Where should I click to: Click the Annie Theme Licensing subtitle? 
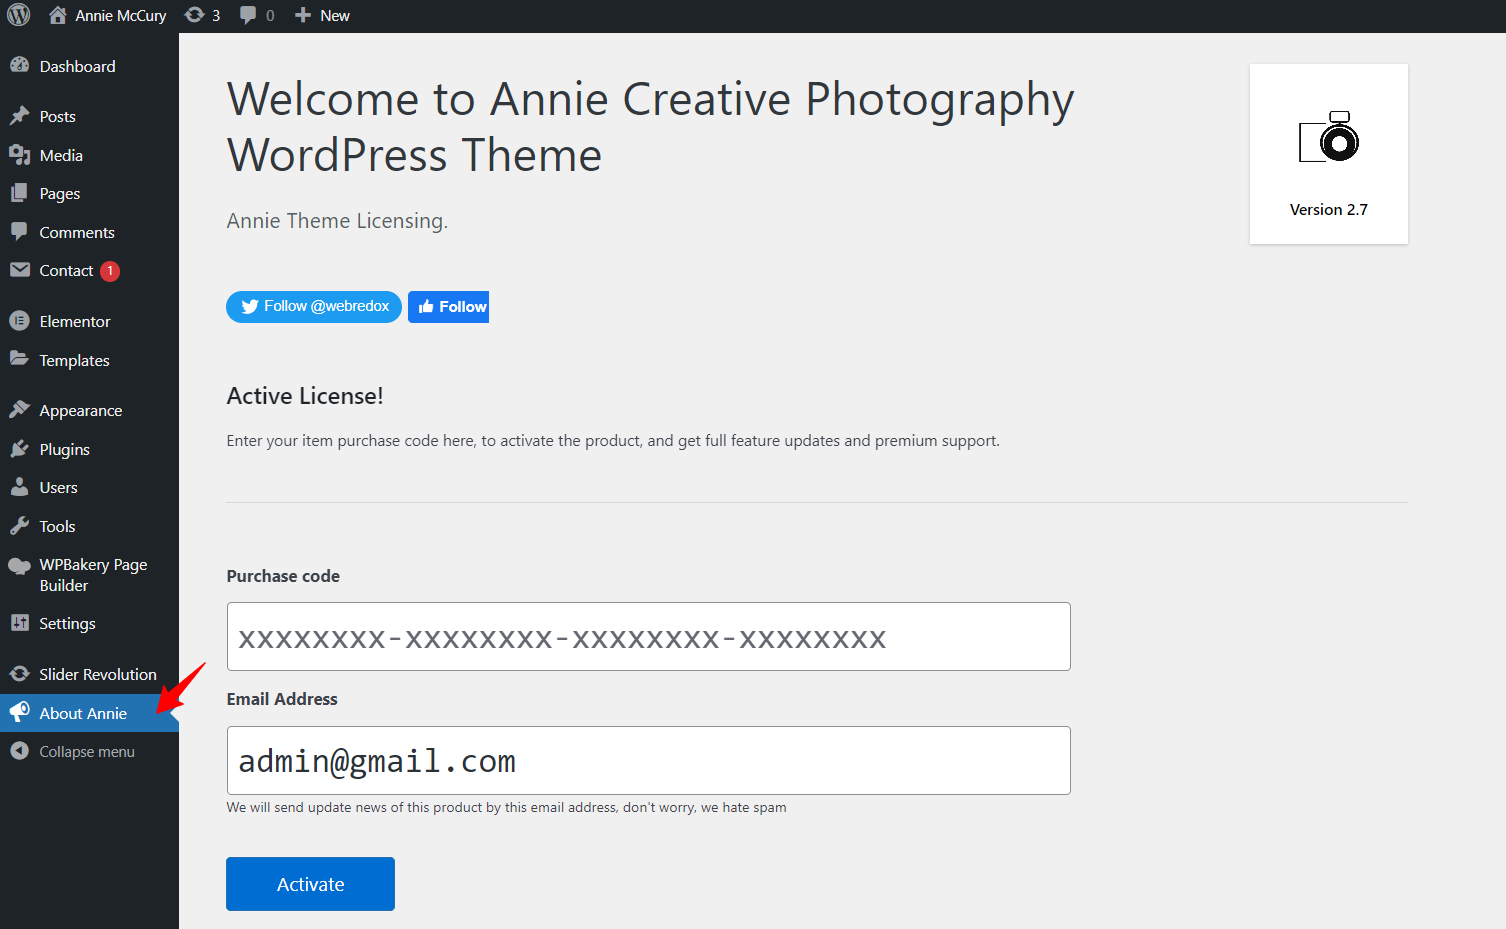click(x=337, y=221)
